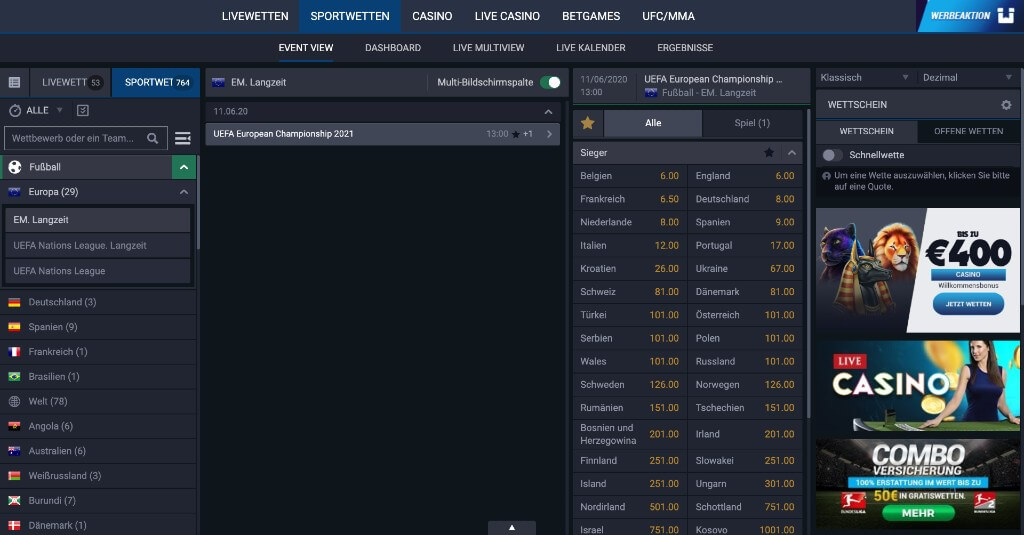Open the Live Casino banner
The image size is (1024, 535).
pos(918,385)
